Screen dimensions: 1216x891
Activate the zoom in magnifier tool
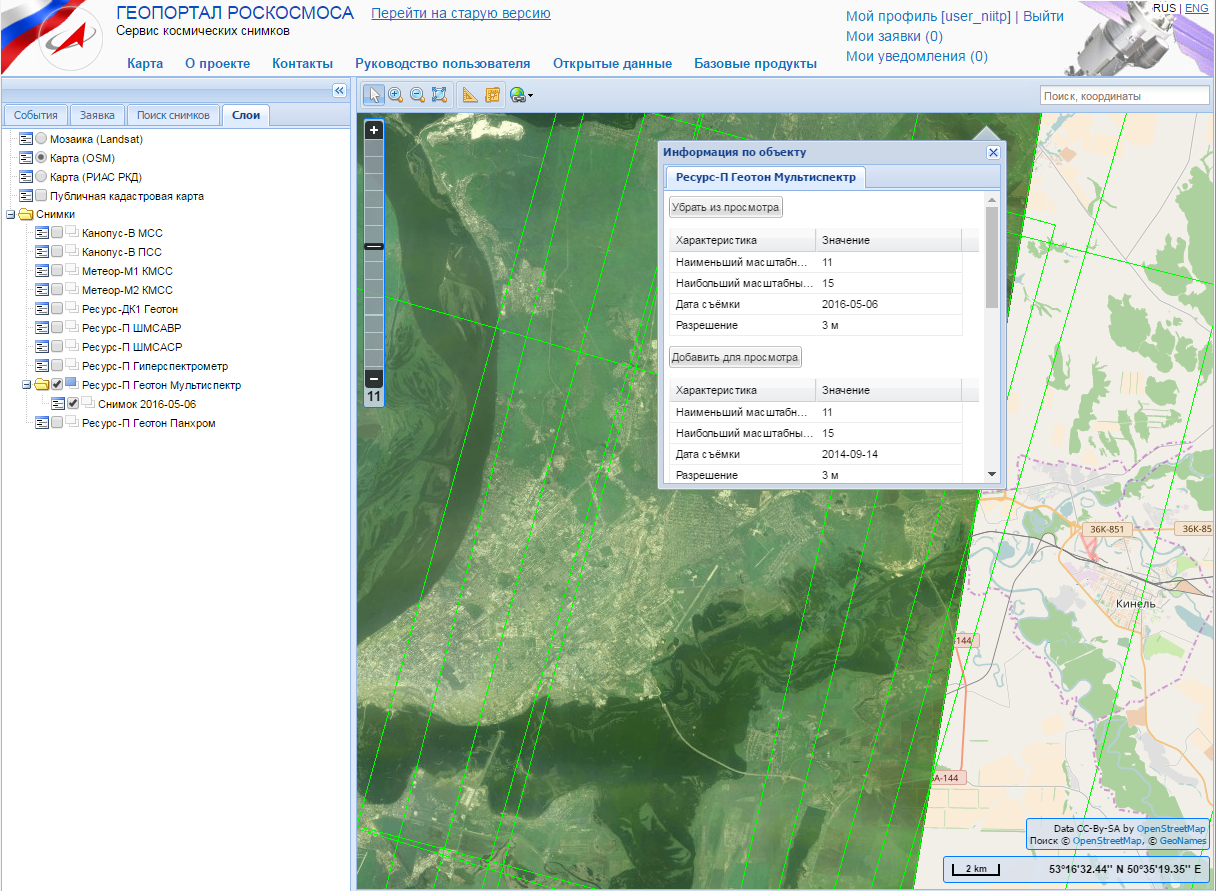pos(396,95)
